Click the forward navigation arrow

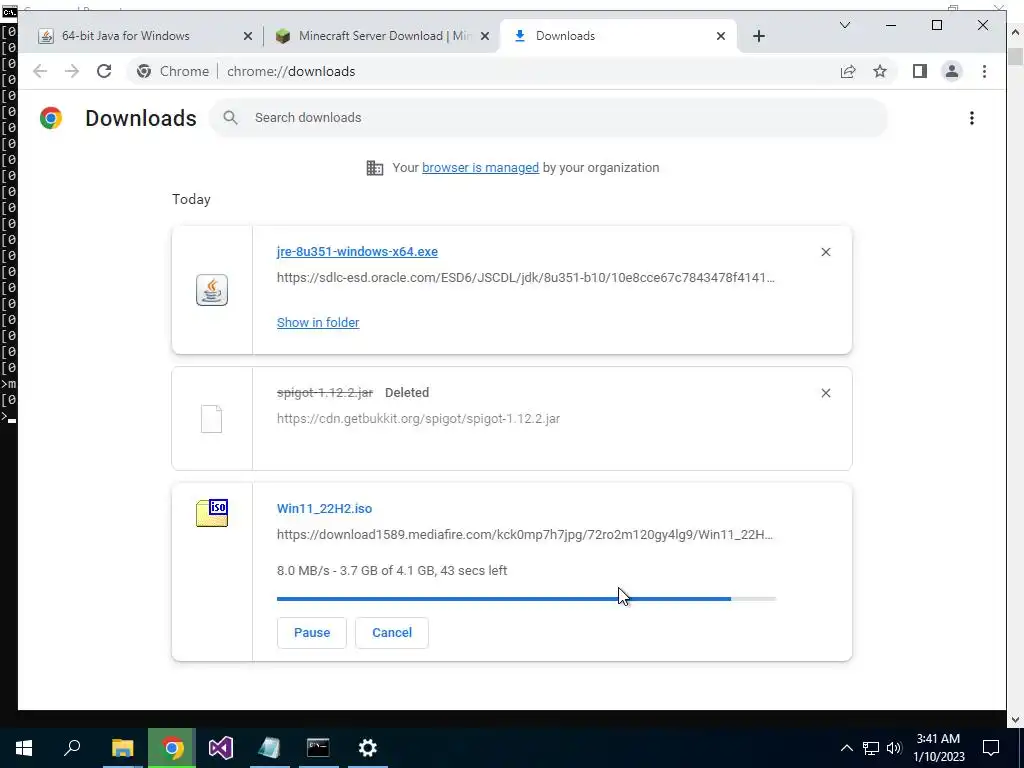coord(72,71)
